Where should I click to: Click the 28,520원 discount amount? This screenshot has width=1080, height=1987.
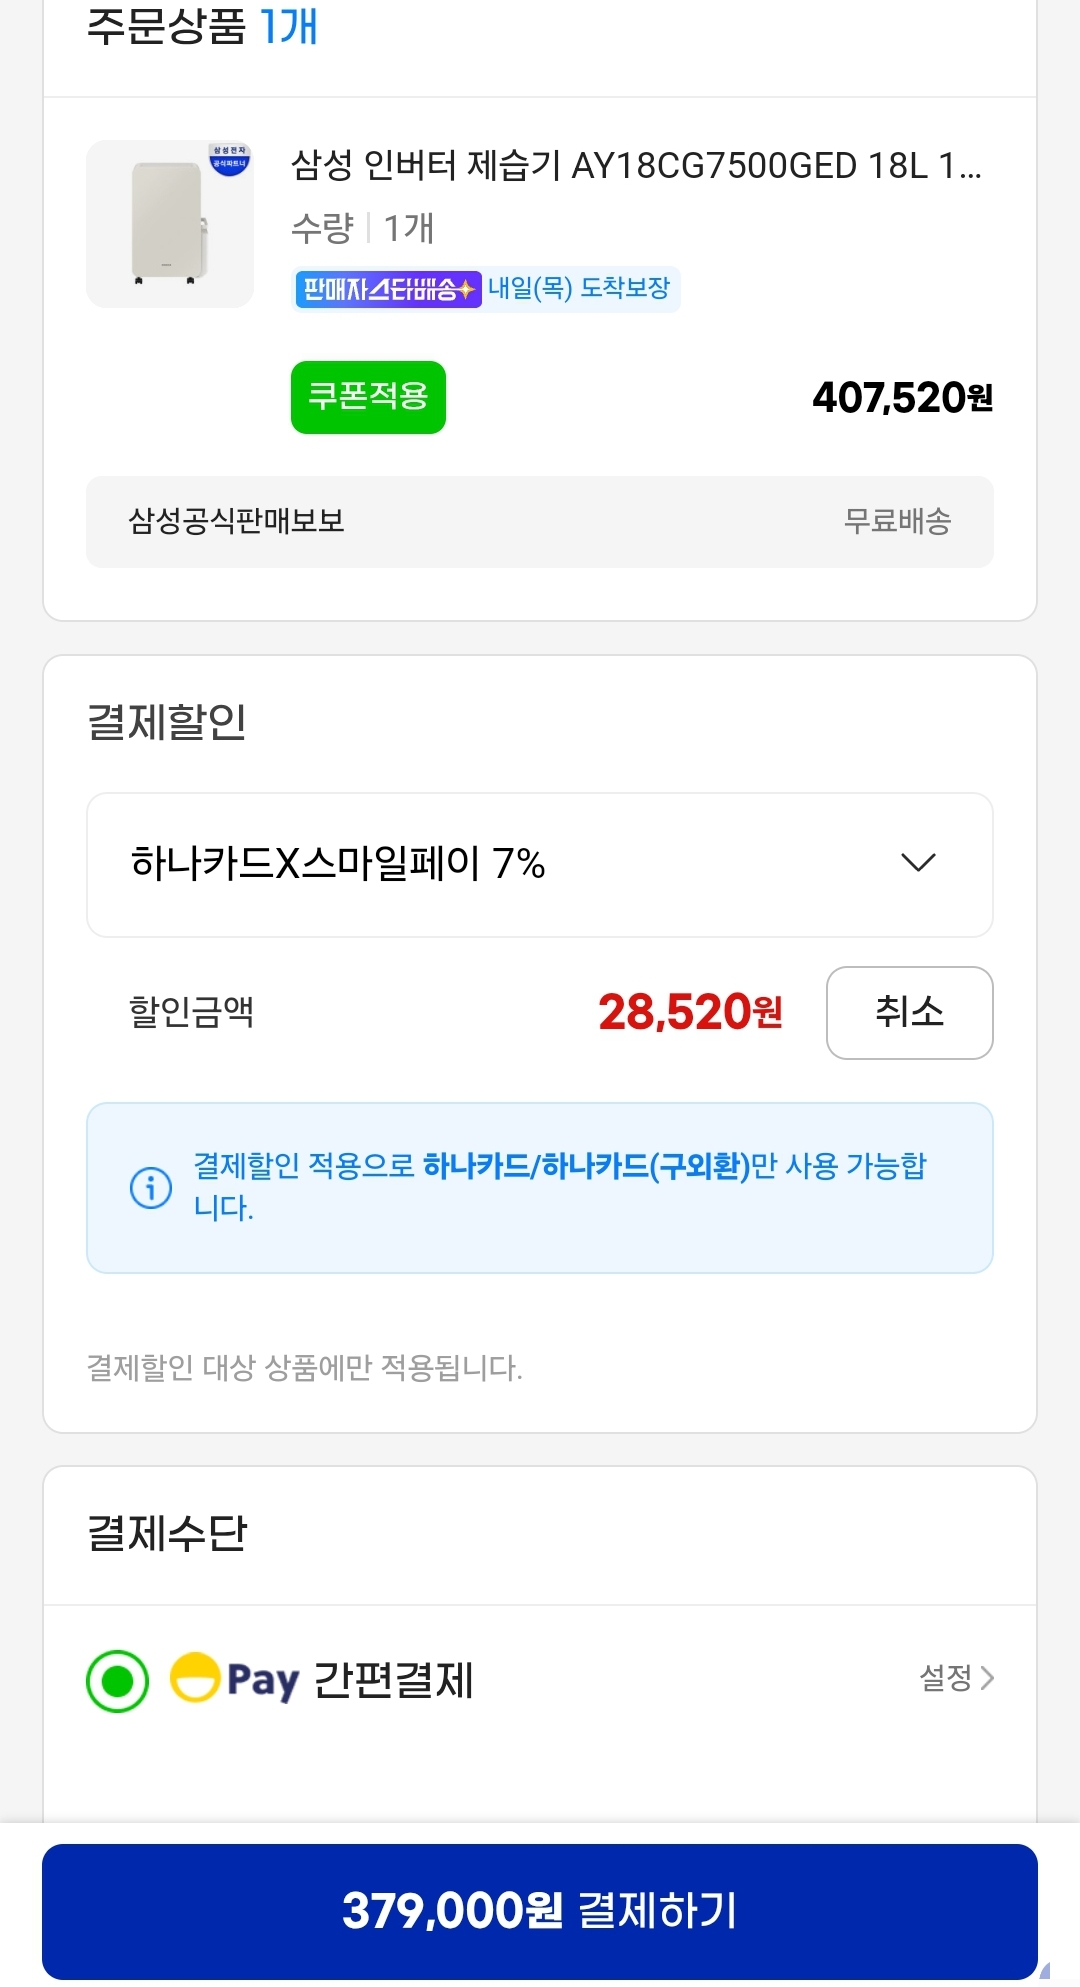[690, 1012]
